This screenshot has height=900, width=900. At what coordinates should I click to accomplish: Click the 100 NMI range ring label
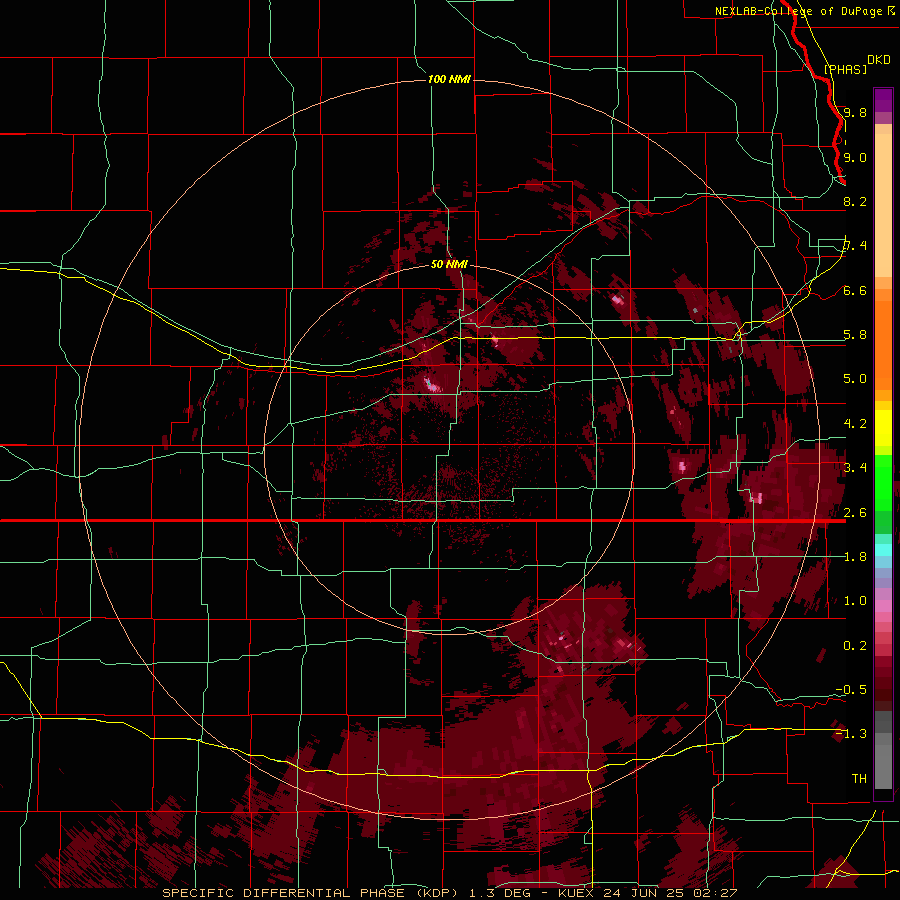tap(449, 79)
